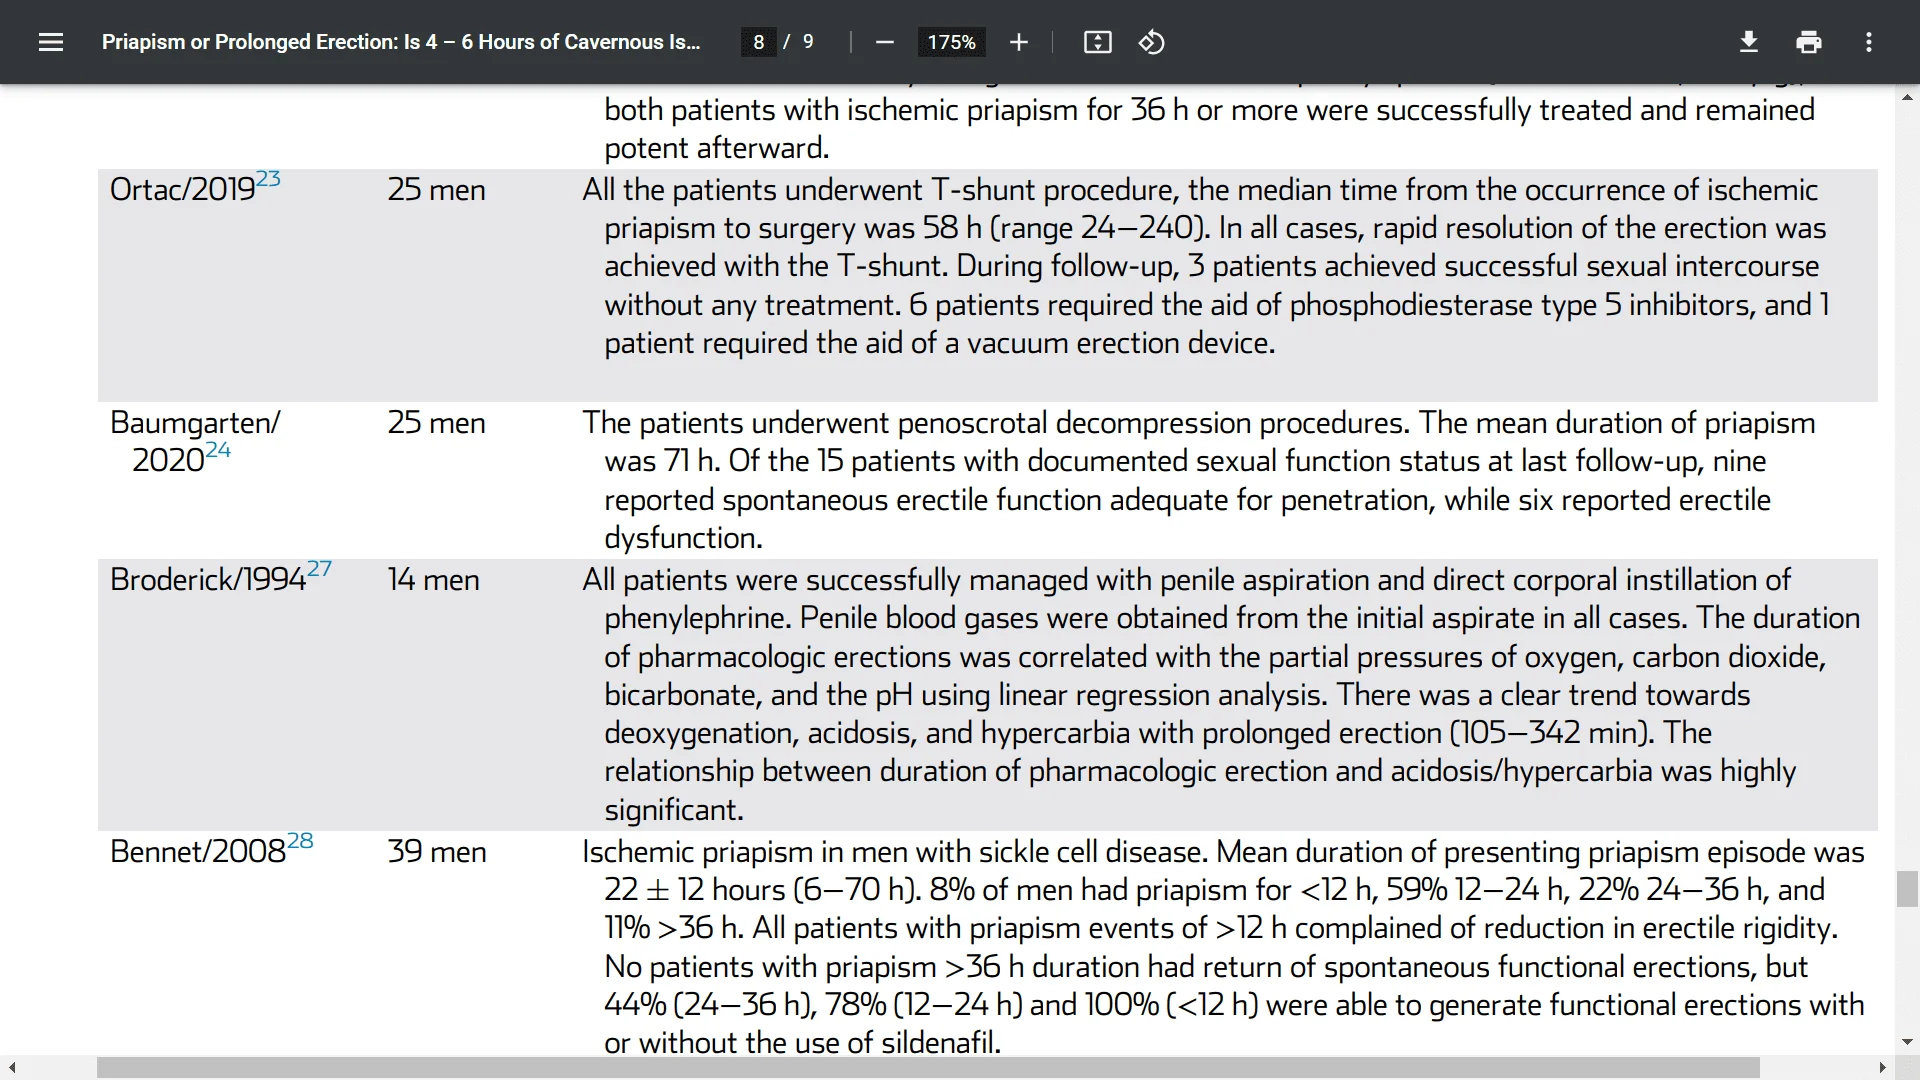Image resolution: width=1920 pixels, height=1080 pixels.
Task: Click 'or without the use of sildenafil.' line
Action: point(802,1043)
